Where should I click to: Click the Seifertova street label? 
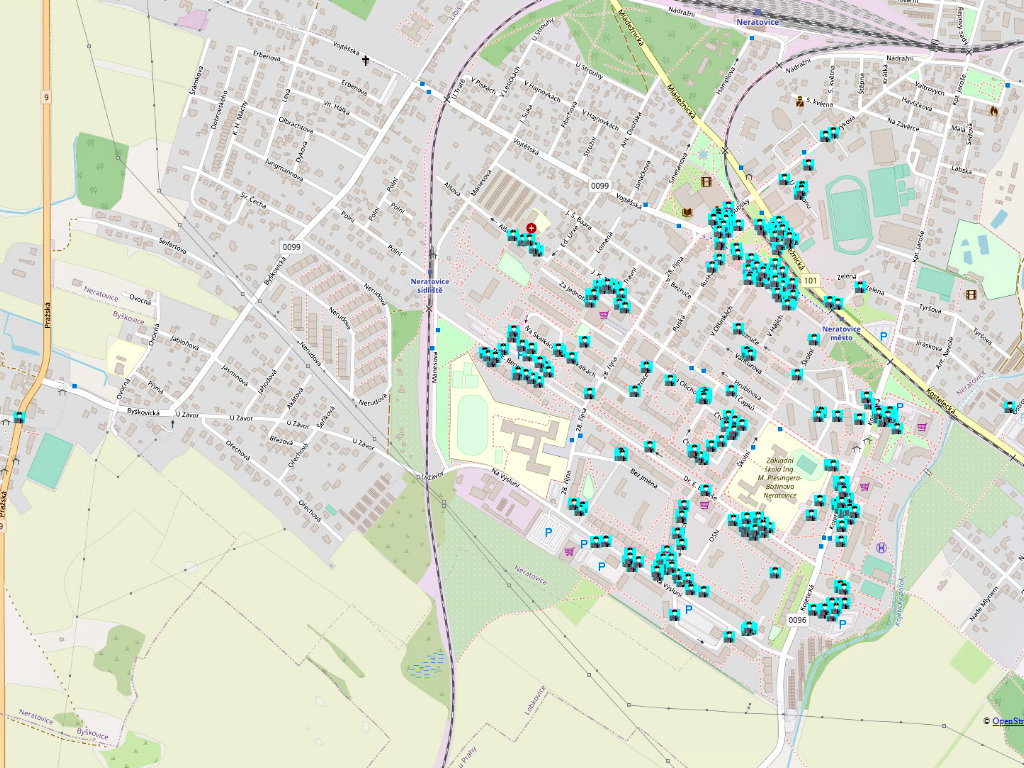tap(172, 246)
